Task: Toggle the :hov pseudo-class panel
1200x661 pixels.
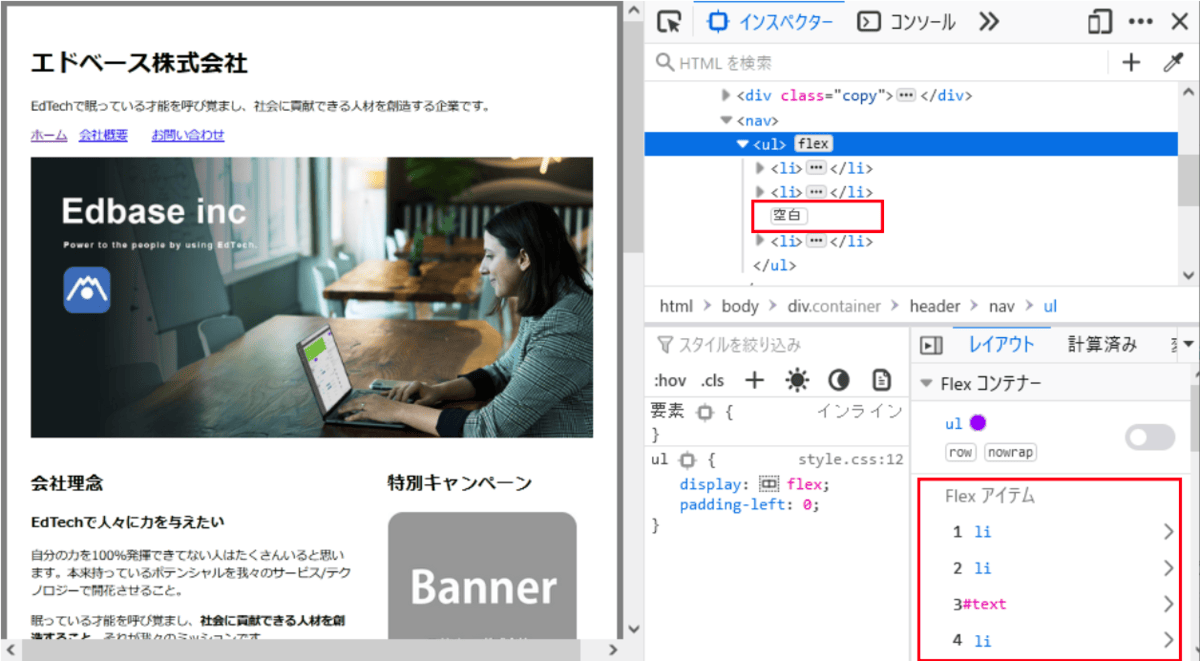Action: [670, 381]
